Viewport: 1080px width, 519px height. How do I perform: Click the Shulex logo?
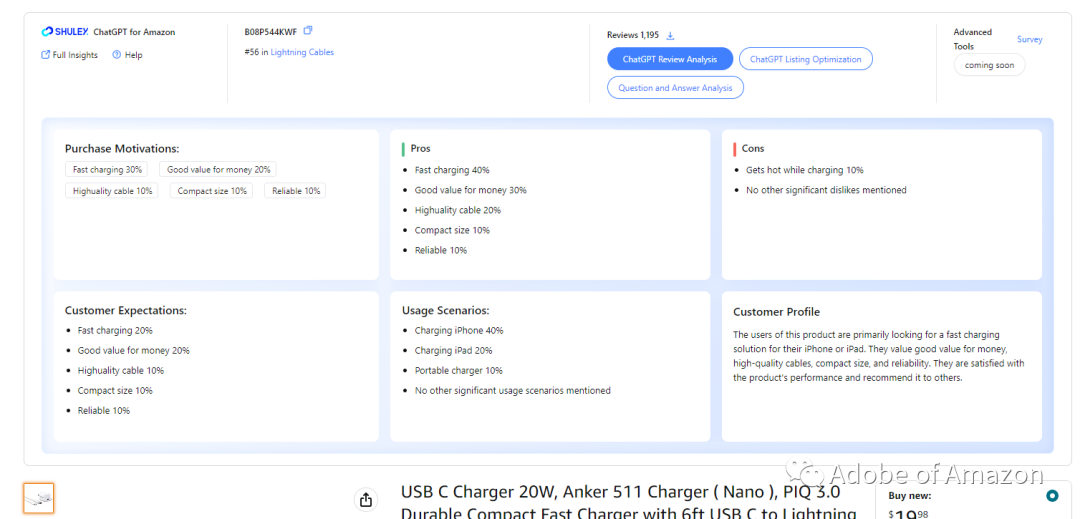point(65,32)
